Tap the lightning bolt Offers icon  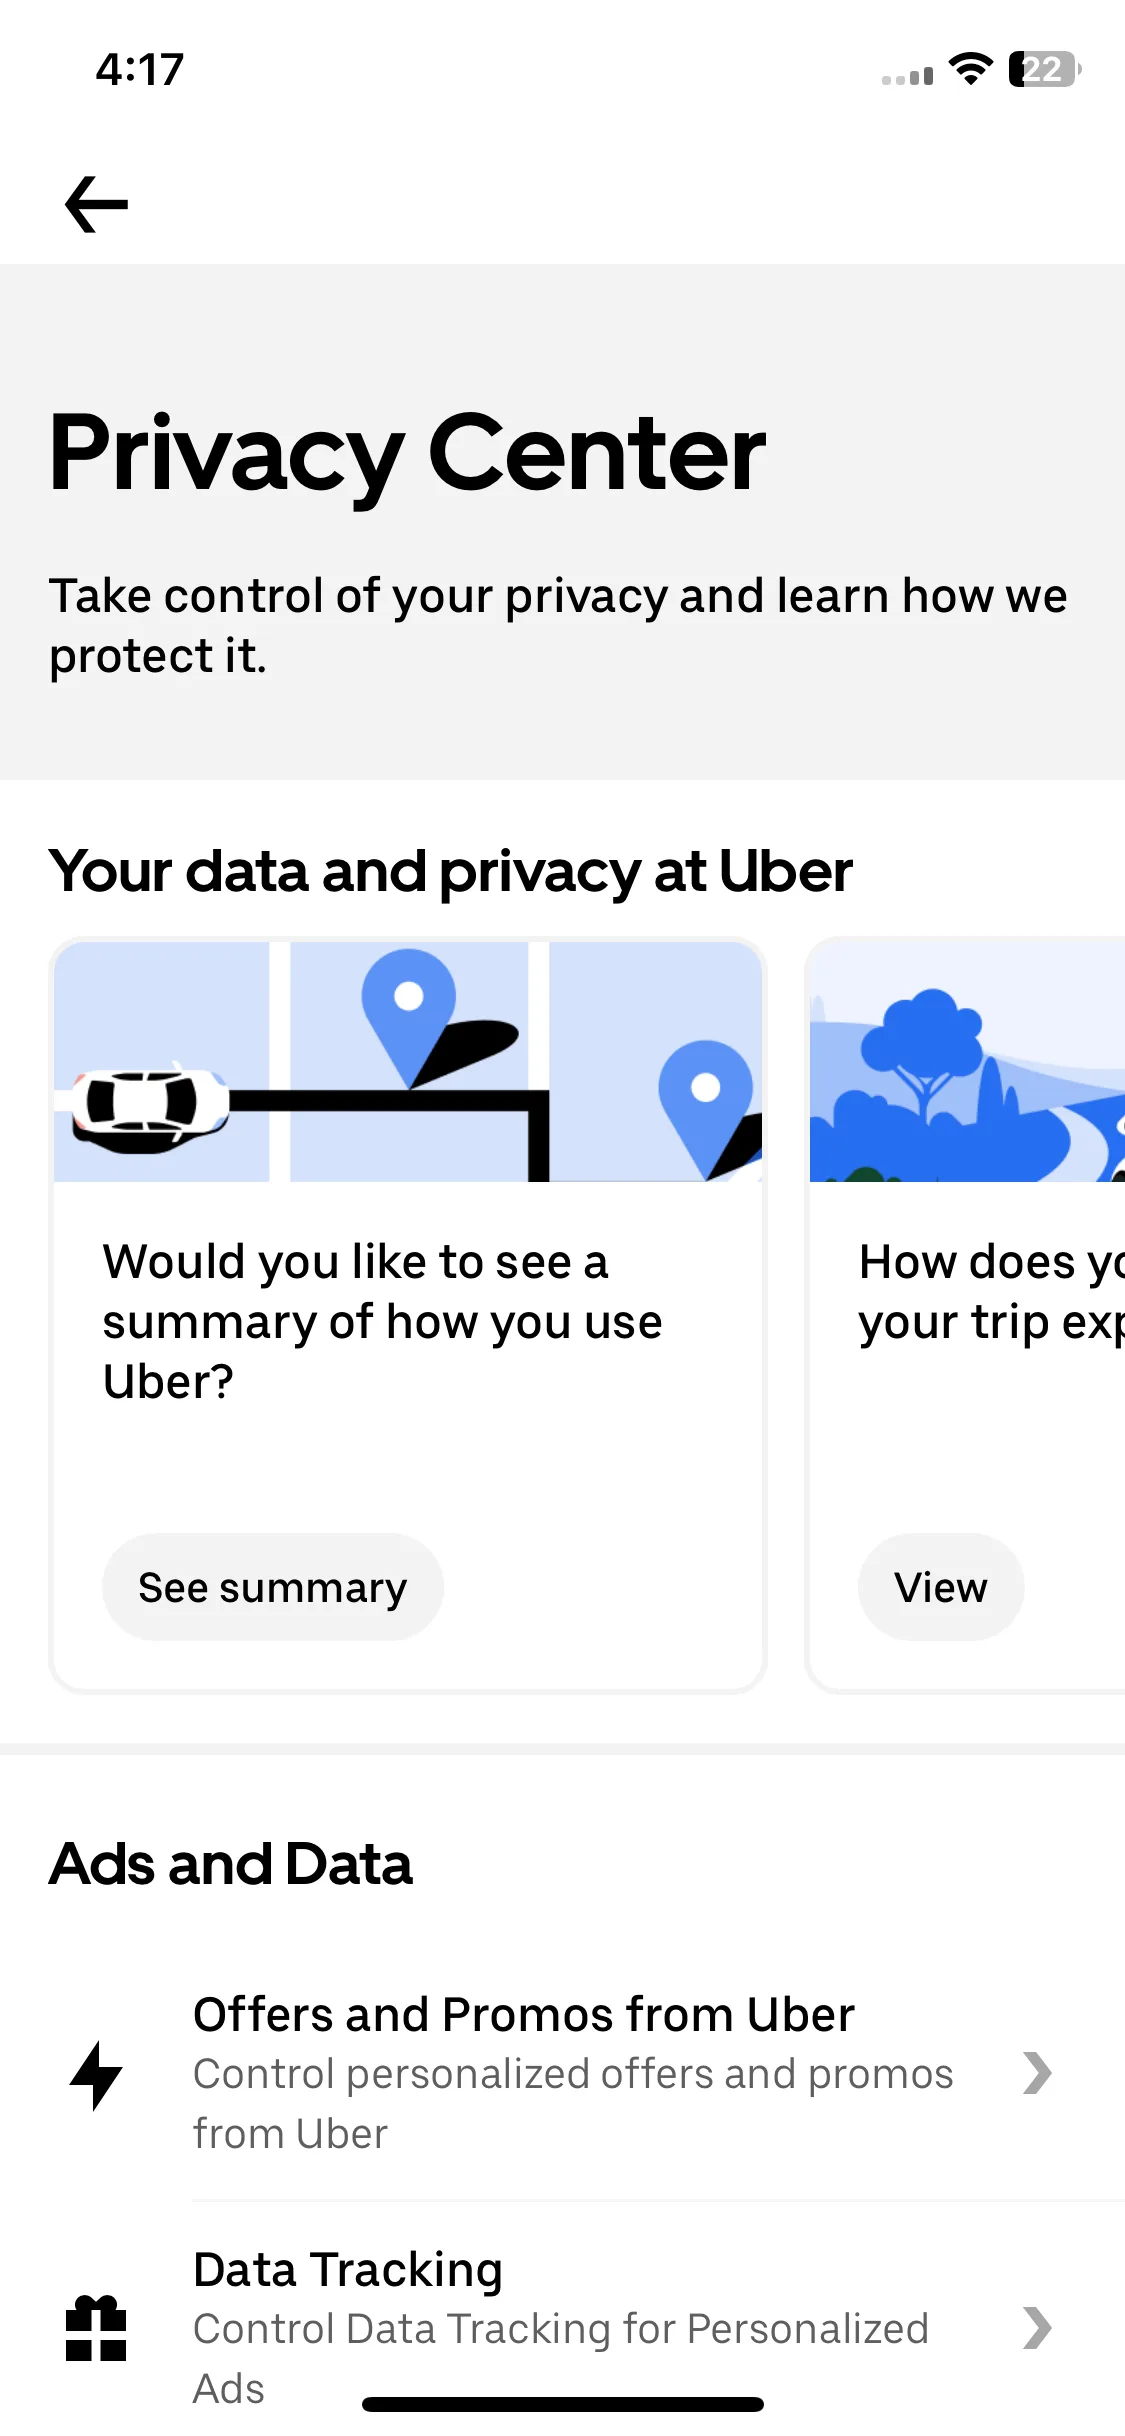pos(96,2075)
